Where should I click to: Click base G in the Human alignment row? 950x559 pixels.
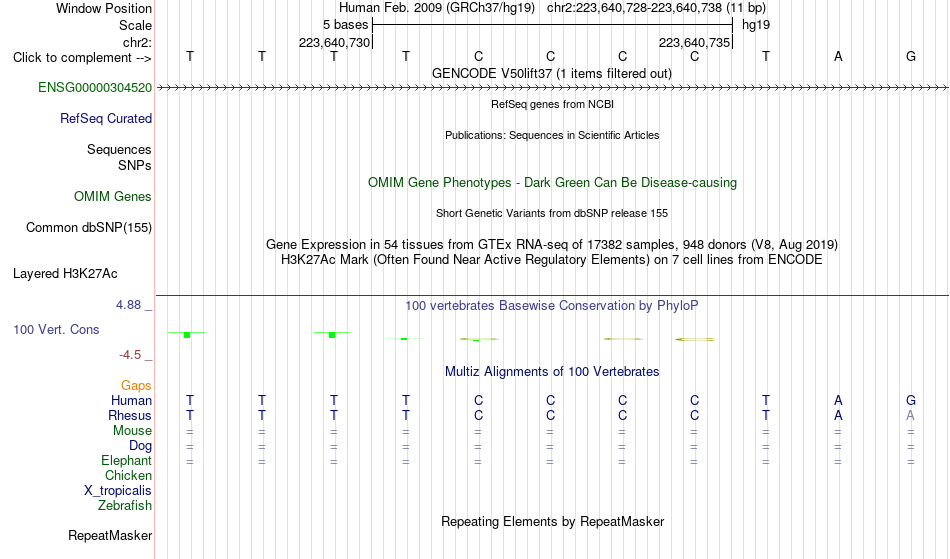(x=911, y=400)
